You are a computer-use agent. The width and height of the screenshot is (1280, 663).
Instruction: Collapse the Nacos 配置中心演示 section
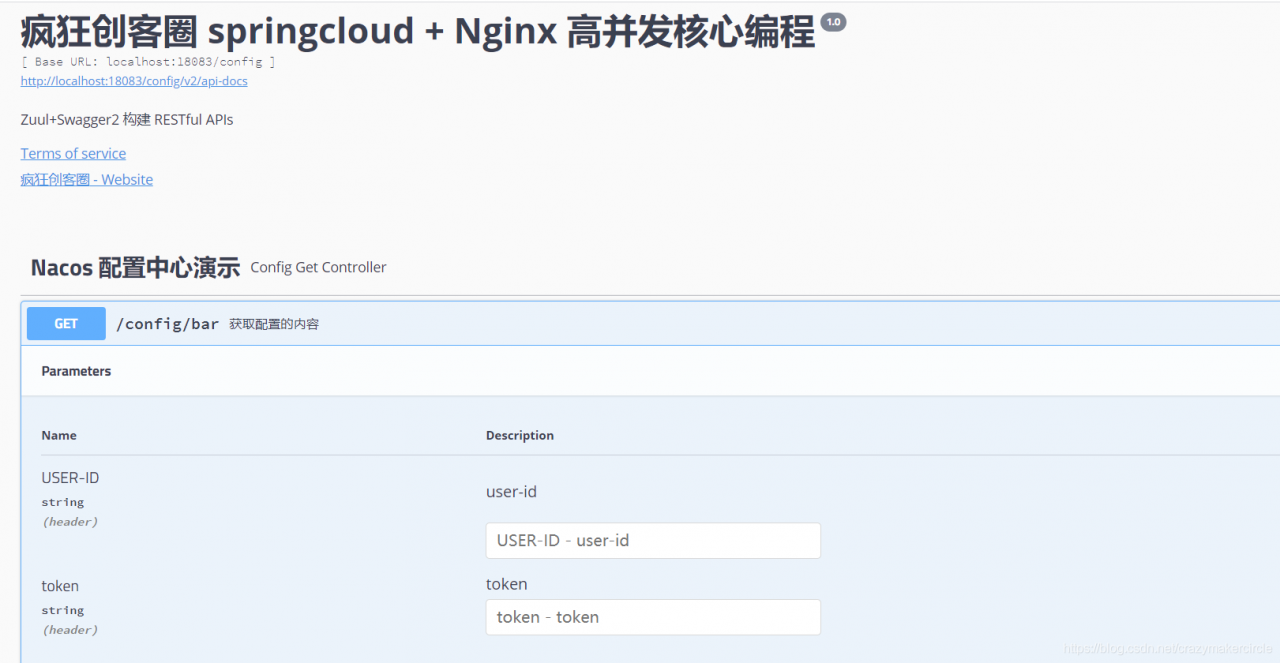click(135, 267)
